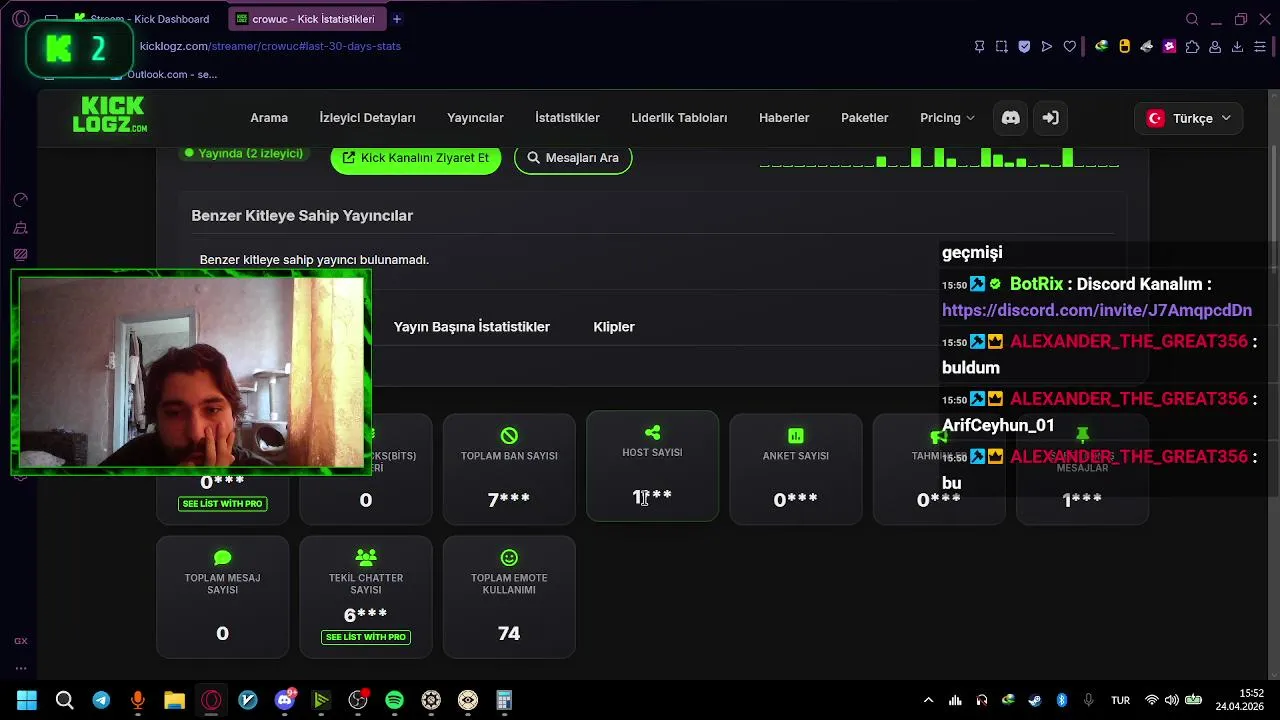Click the Toplam Mesaj Sayısı card
Viewport: 1280px width, 720px height.
pyautogui.click(x=222, y=597)
